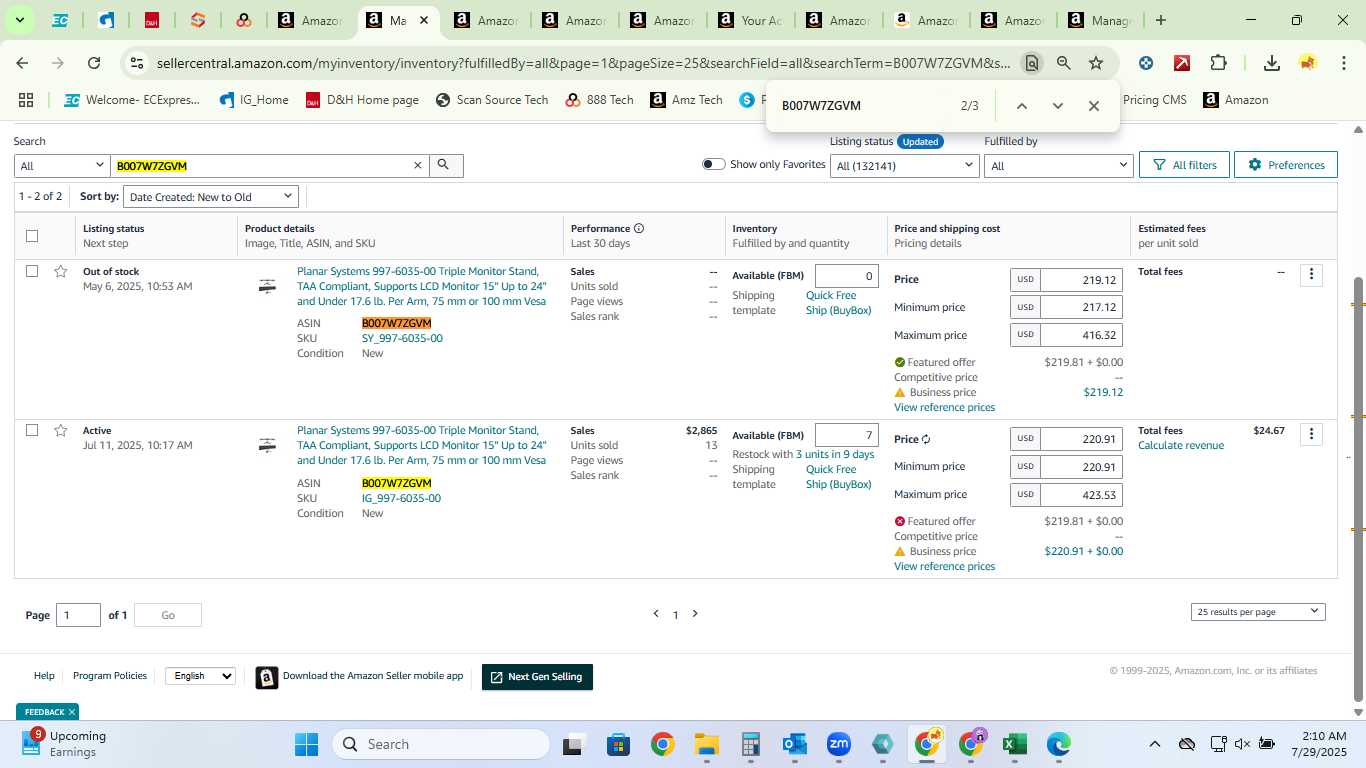
Task: Open the English language dropdown
Action: click(200, 676)
